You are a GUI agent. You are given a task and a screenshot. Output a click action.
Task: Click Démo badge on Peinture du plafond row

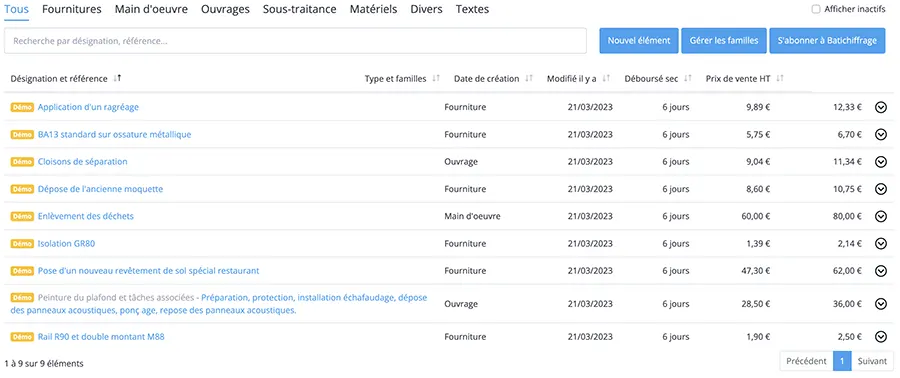pos(22,298)
